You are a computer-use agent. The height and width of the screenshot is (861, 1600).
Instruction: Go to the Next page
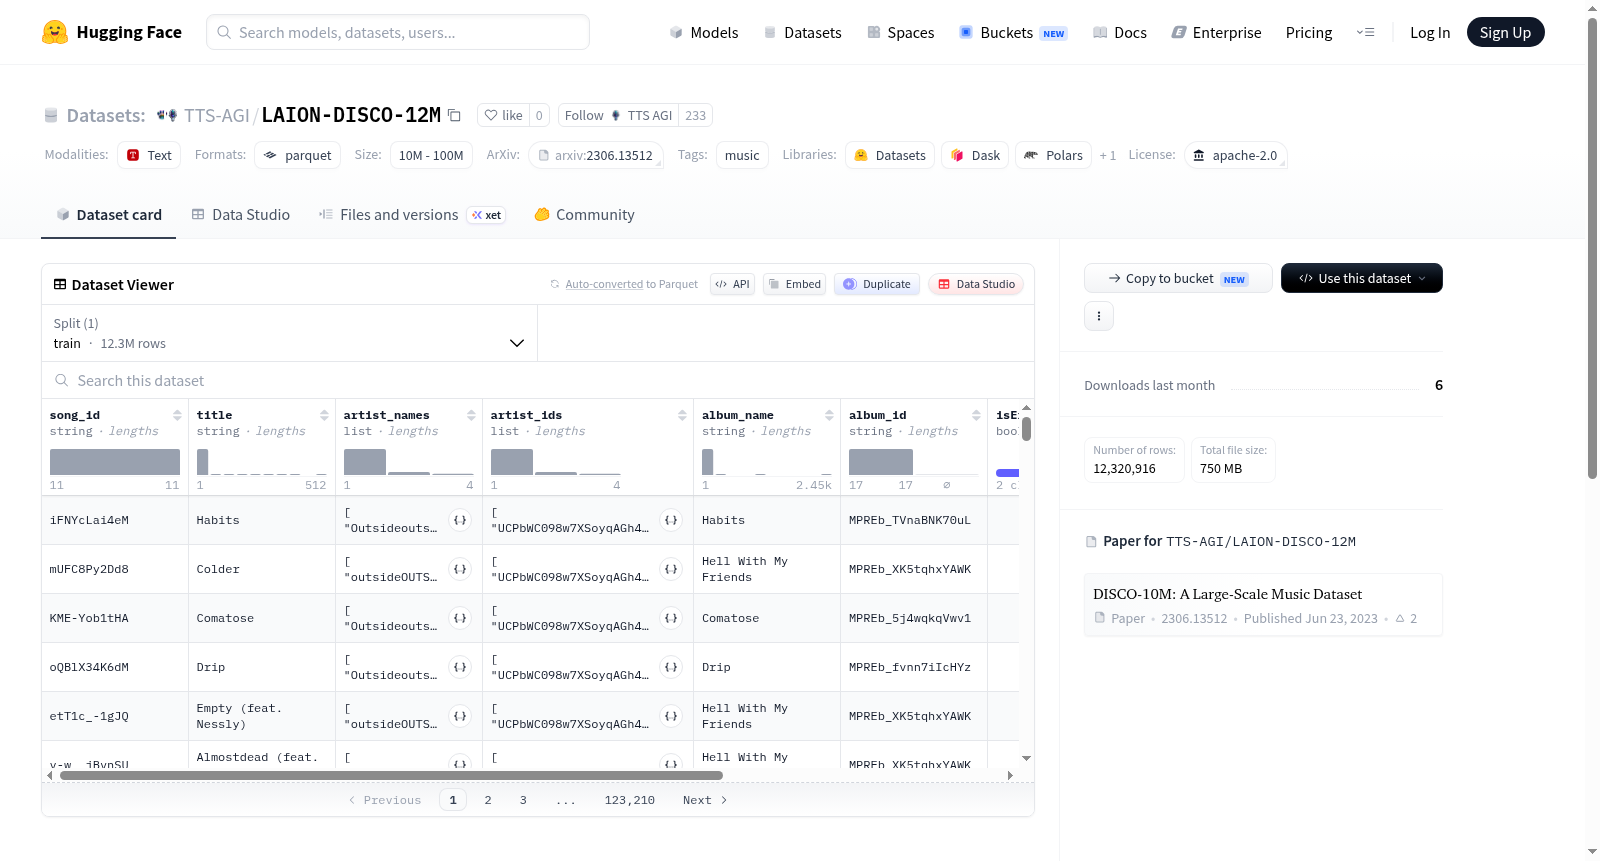pyautogui.click(x=705, y=800)
